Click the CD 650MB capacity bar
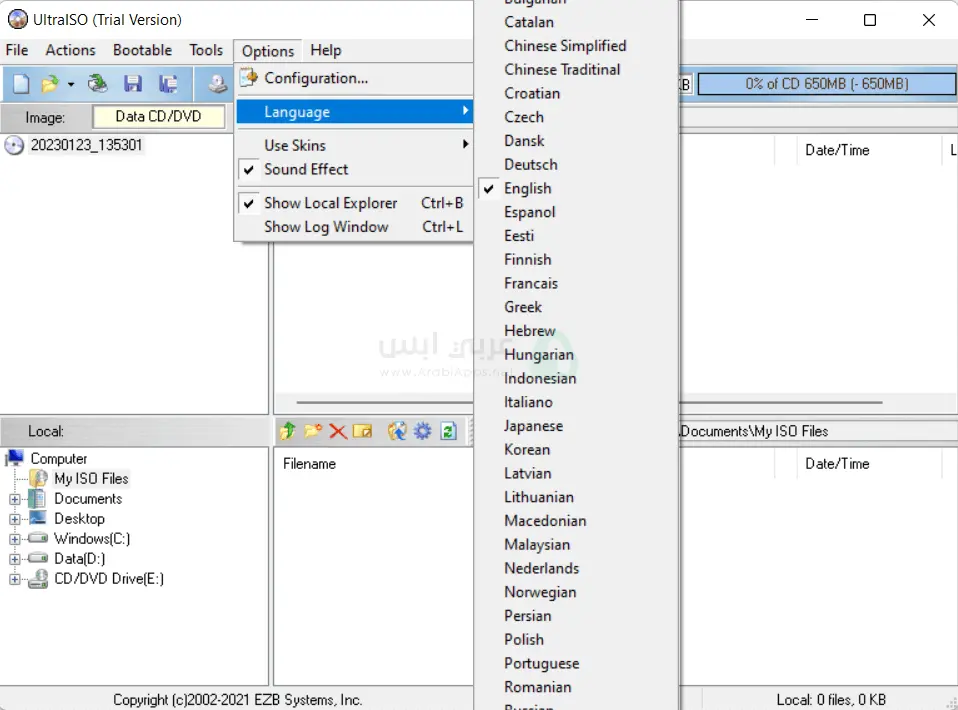 826,84
